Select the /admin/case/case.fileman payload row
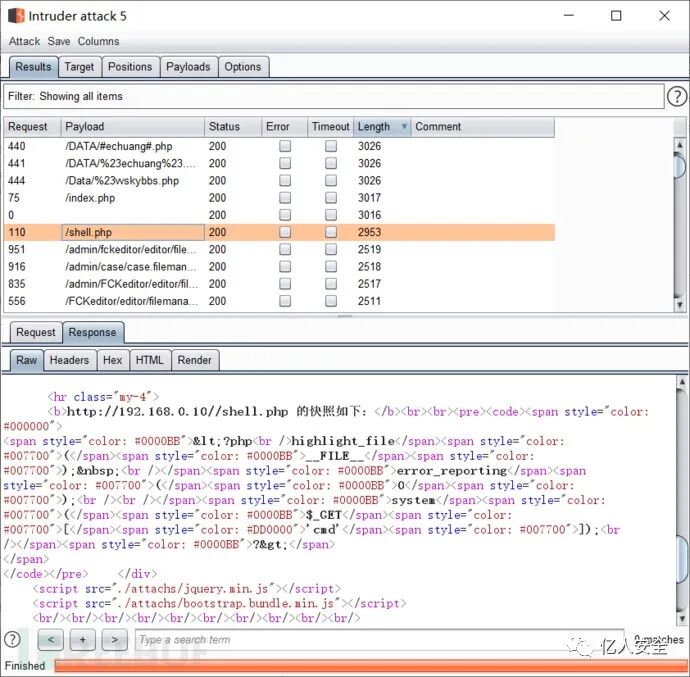The height and width of the screenshot is (677, 690). tap(279, 266)
